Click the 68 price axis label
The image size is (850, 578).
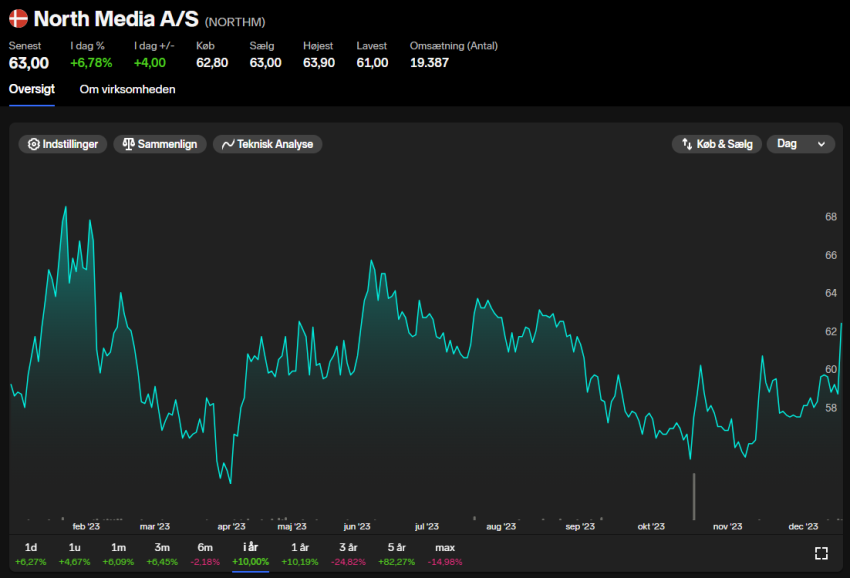pyautogui.click(x=831, y=217)
